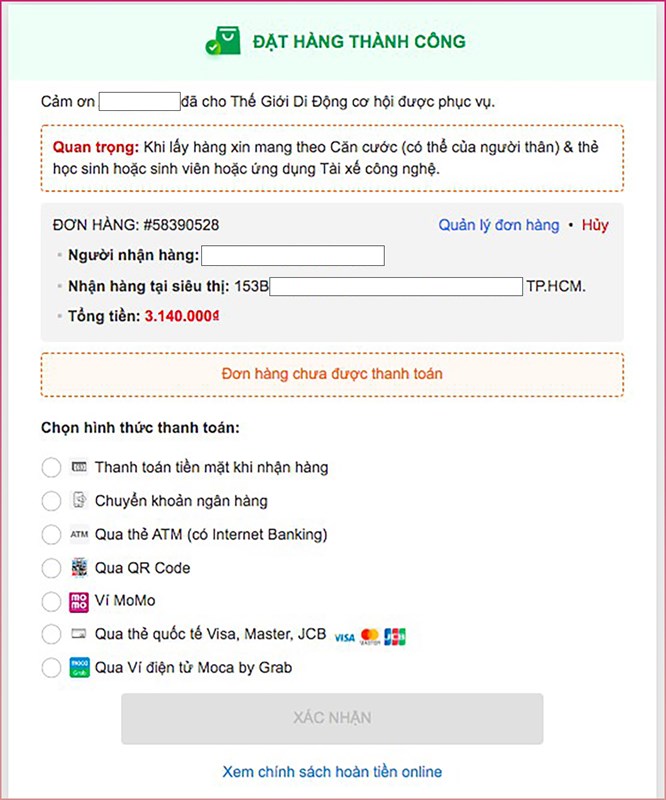This screenshot has height=800, width=666.
Task: Select cash on delivery payment radio button
Action: pos(51,468)
